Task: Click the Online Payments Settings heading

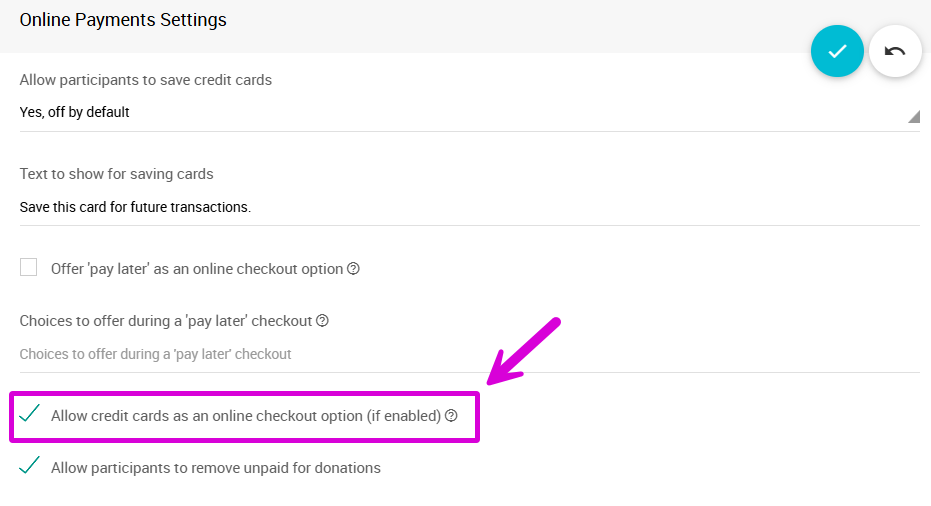Action: 123,20
